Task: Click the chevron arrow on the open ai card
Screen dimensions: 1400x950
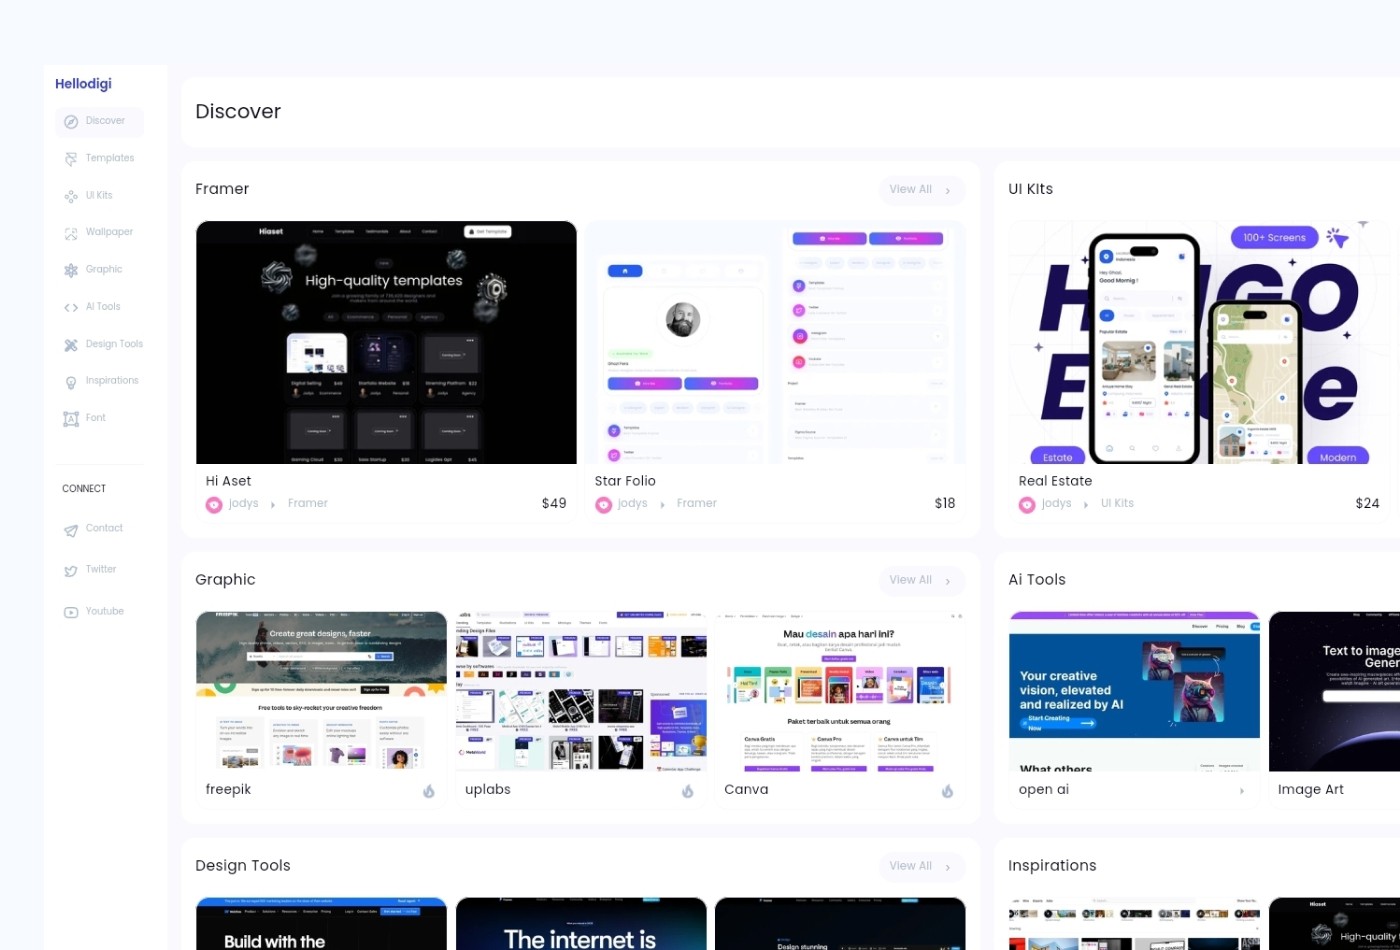Action: (x=1243, y=790)
